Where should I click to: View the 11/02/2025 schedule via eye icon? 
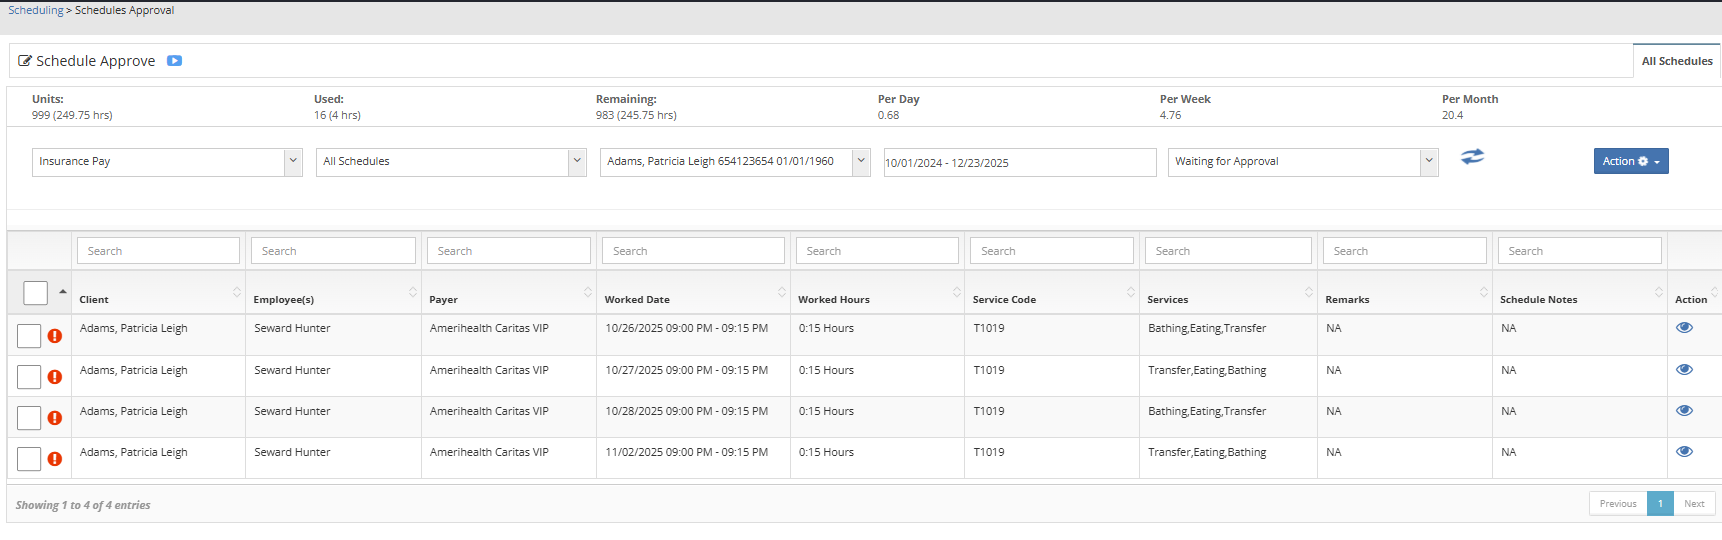click(1684, 452)
